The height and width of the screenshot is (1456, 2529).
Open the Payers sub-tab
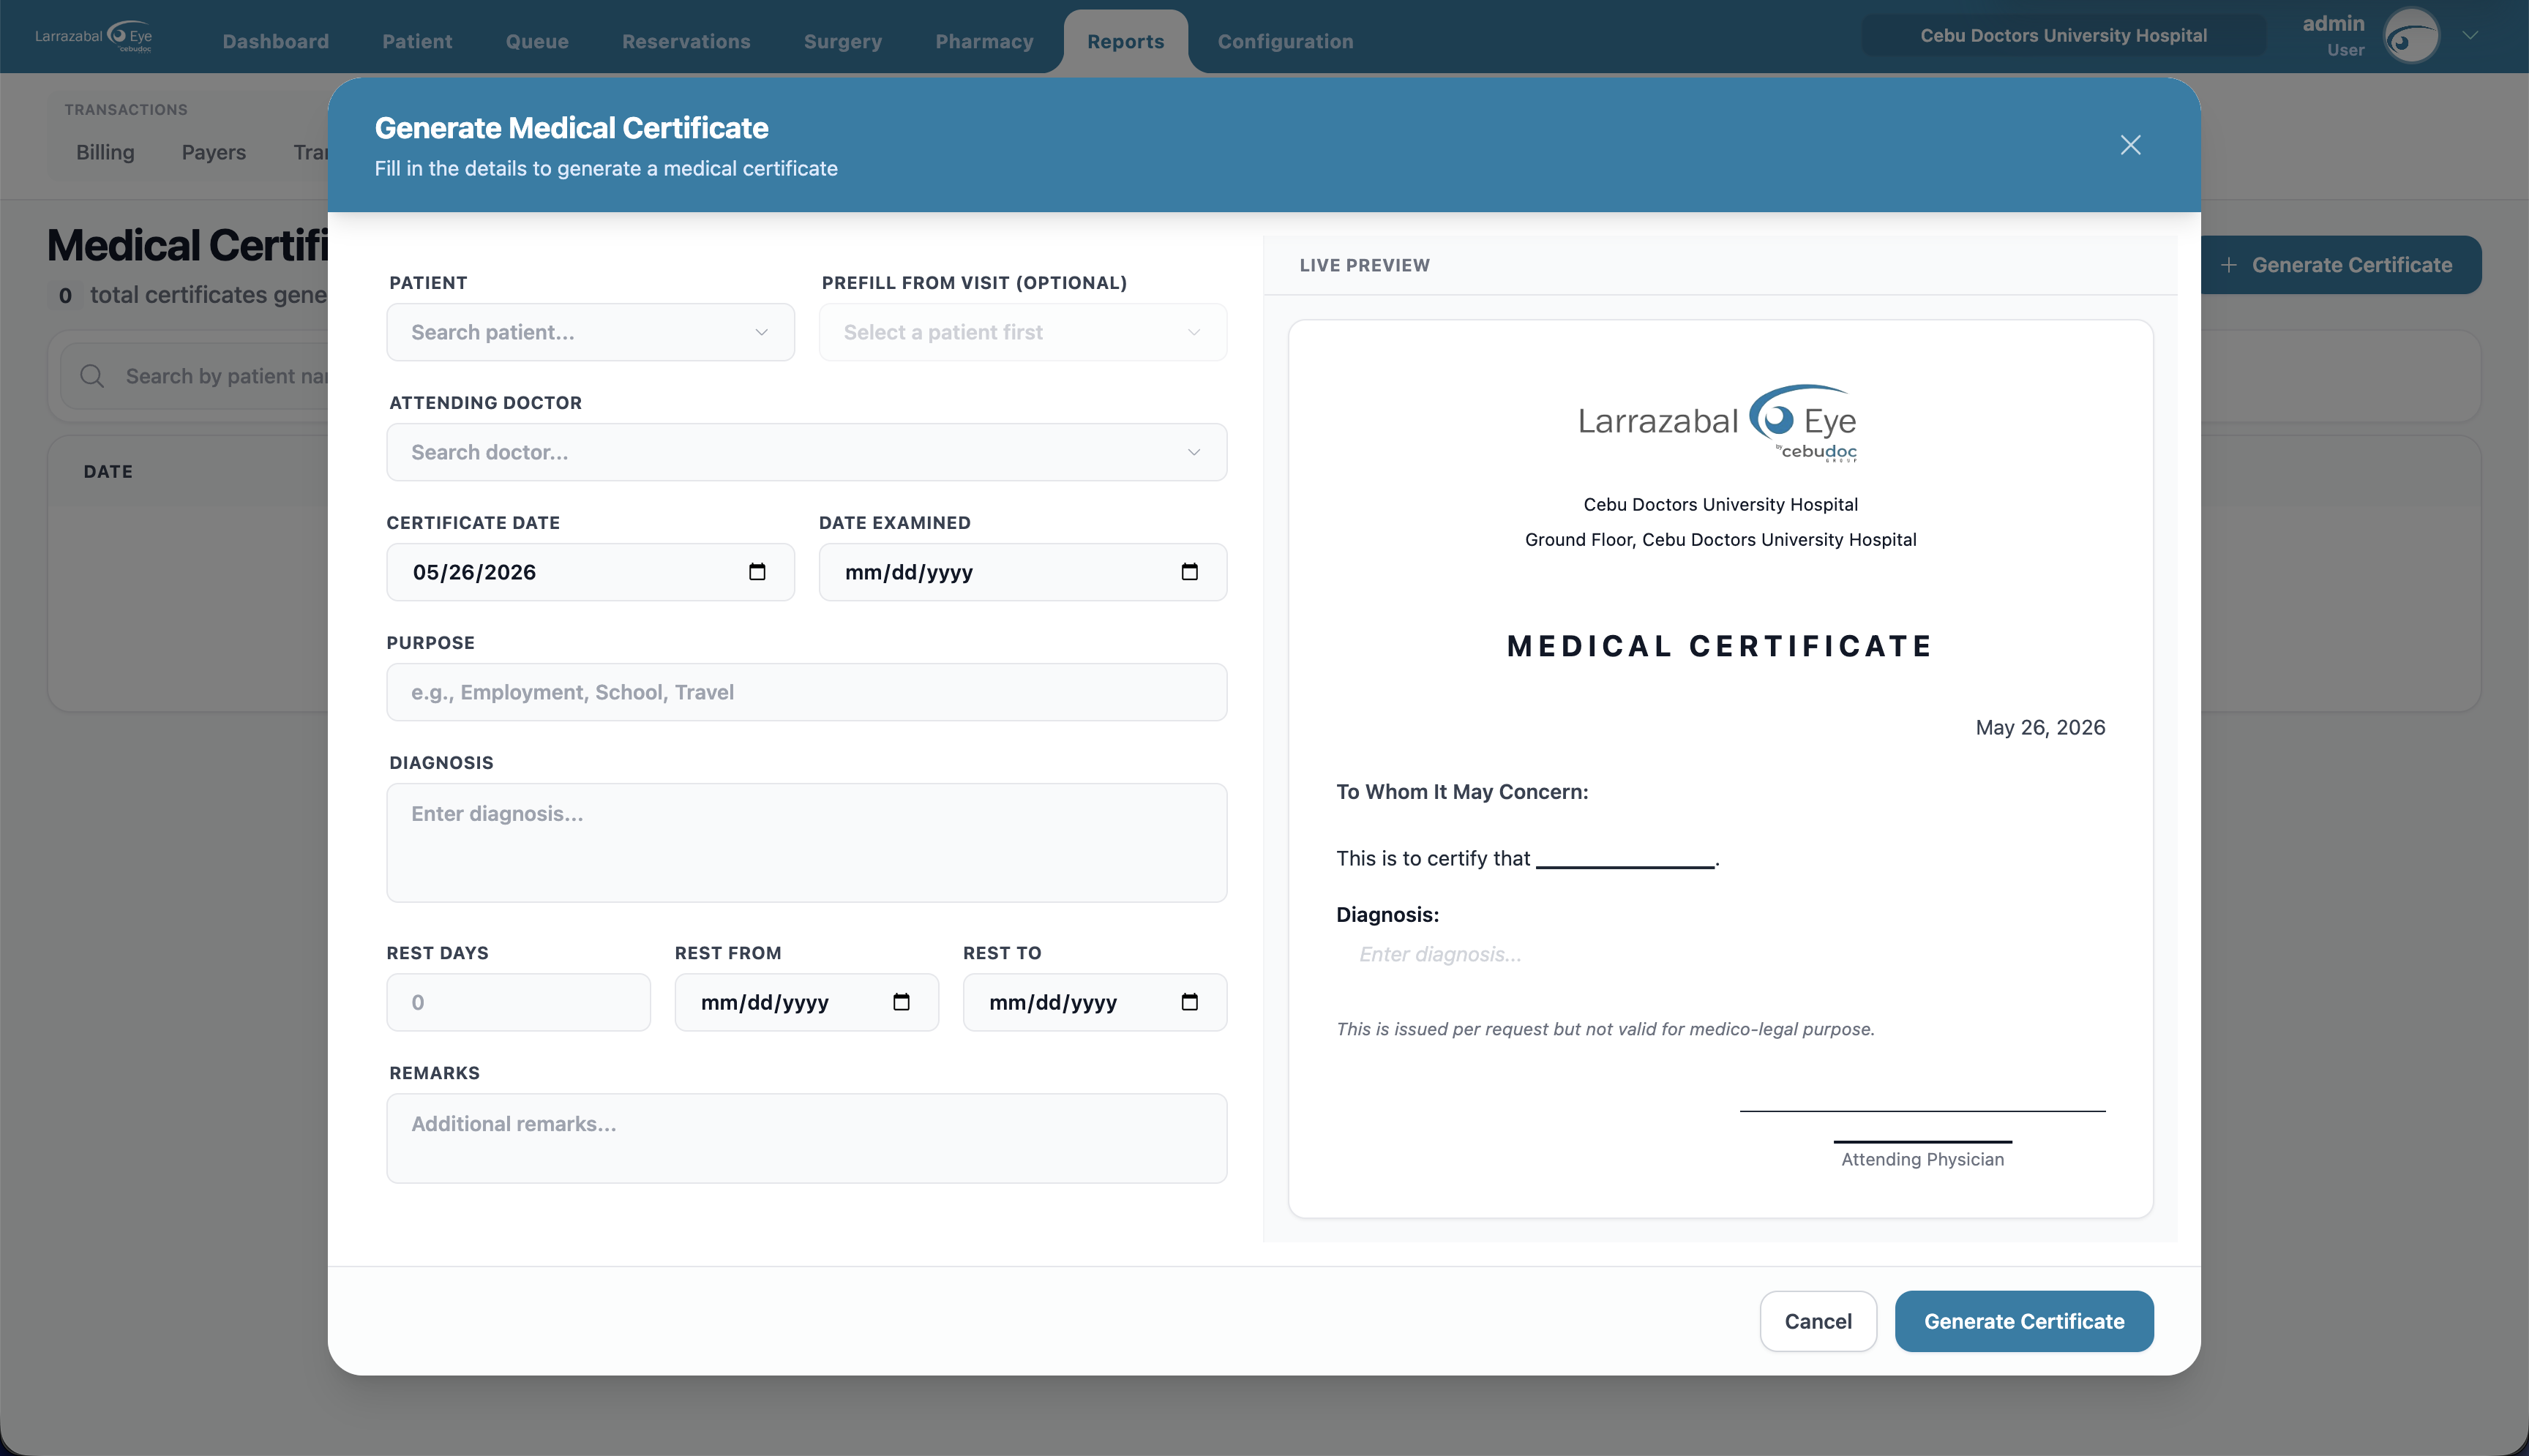click(x=213, y=152)
